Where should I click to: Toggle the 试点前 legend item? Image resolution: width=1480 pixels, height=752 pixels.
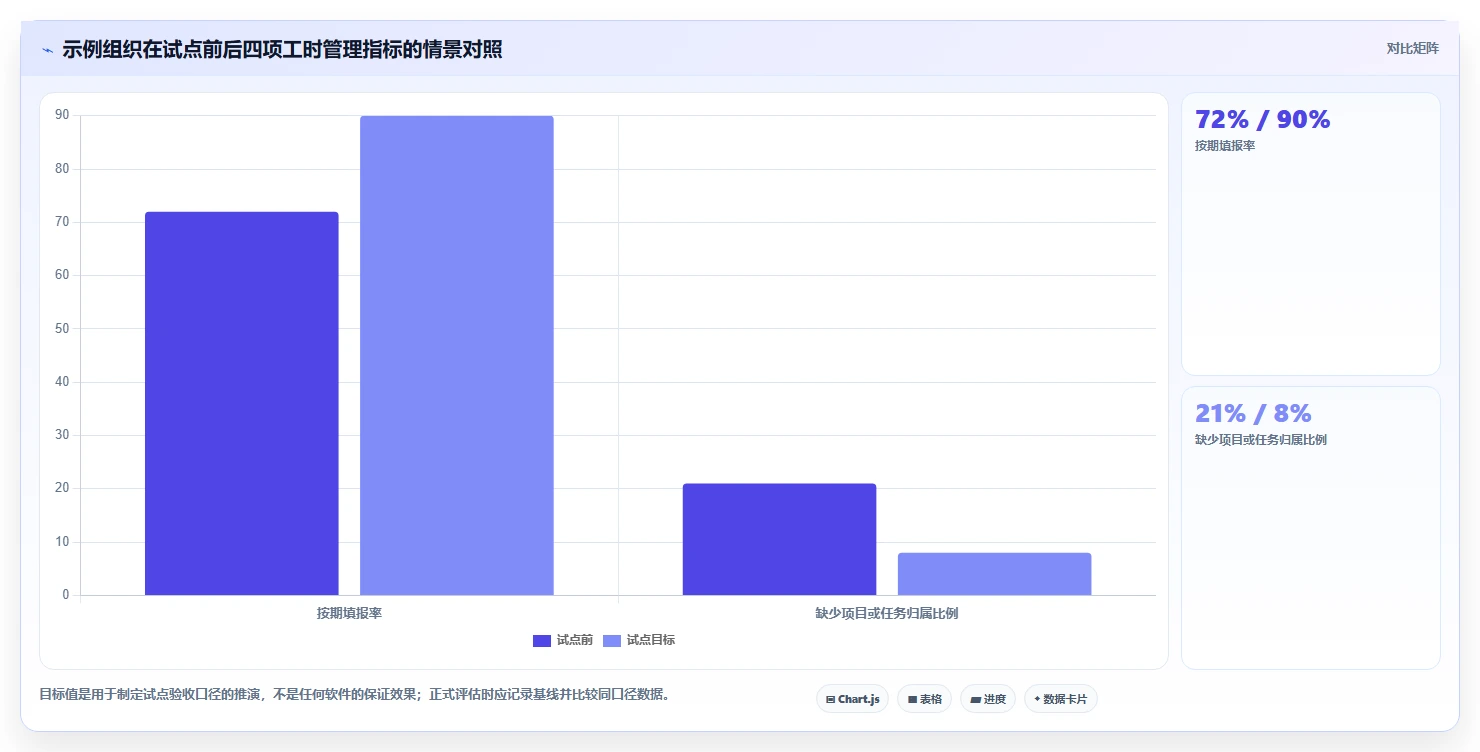point(563,640)
